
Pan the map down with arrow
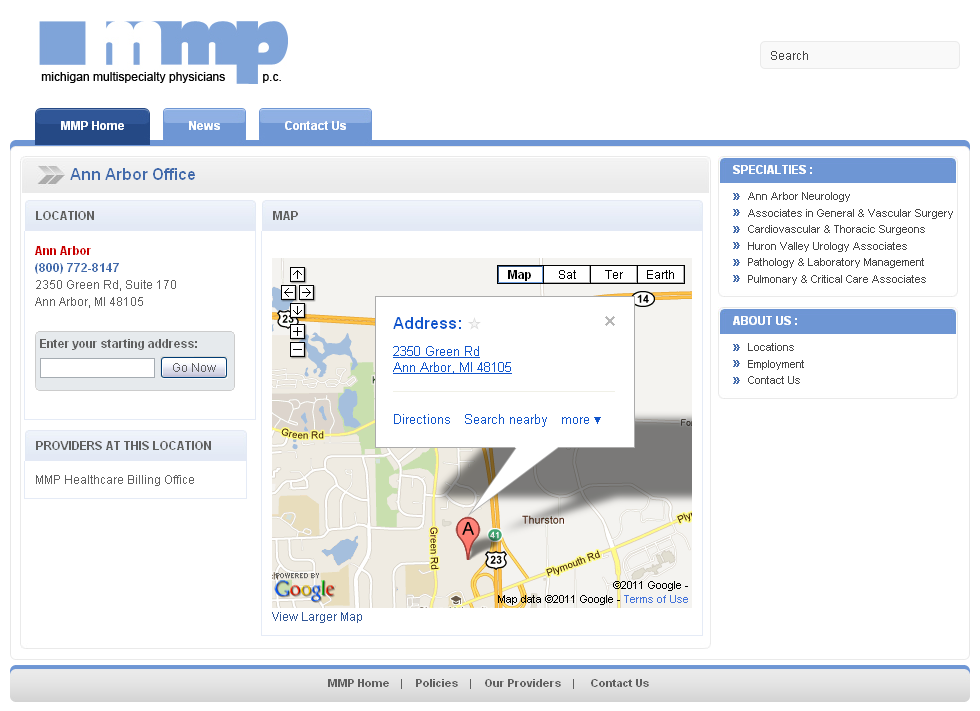click(297, 310)
